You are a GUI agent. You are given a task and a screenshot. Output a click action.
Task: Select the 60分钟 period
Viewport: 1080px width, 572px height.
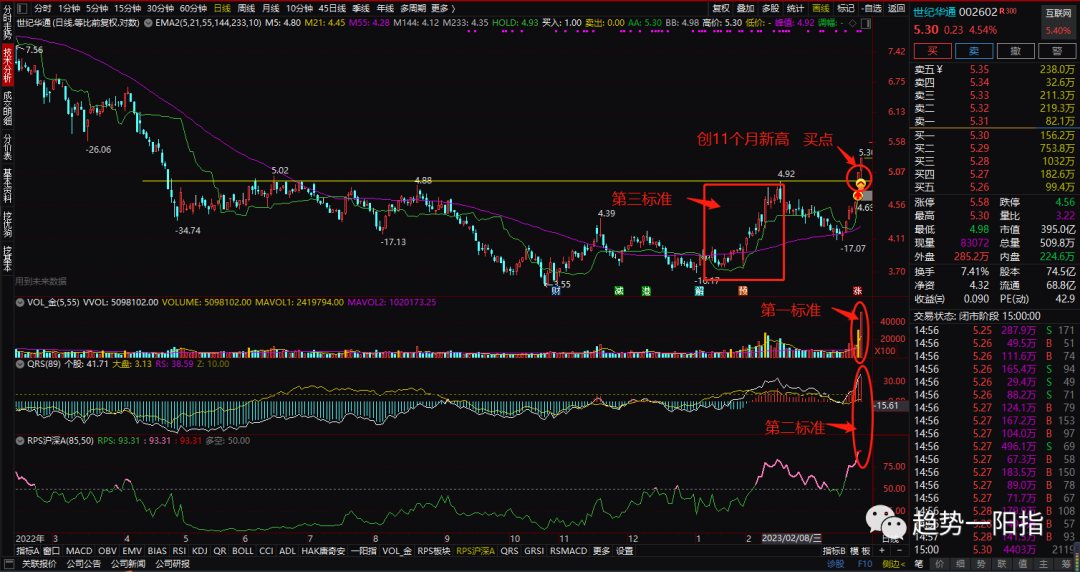pos(194,8)
